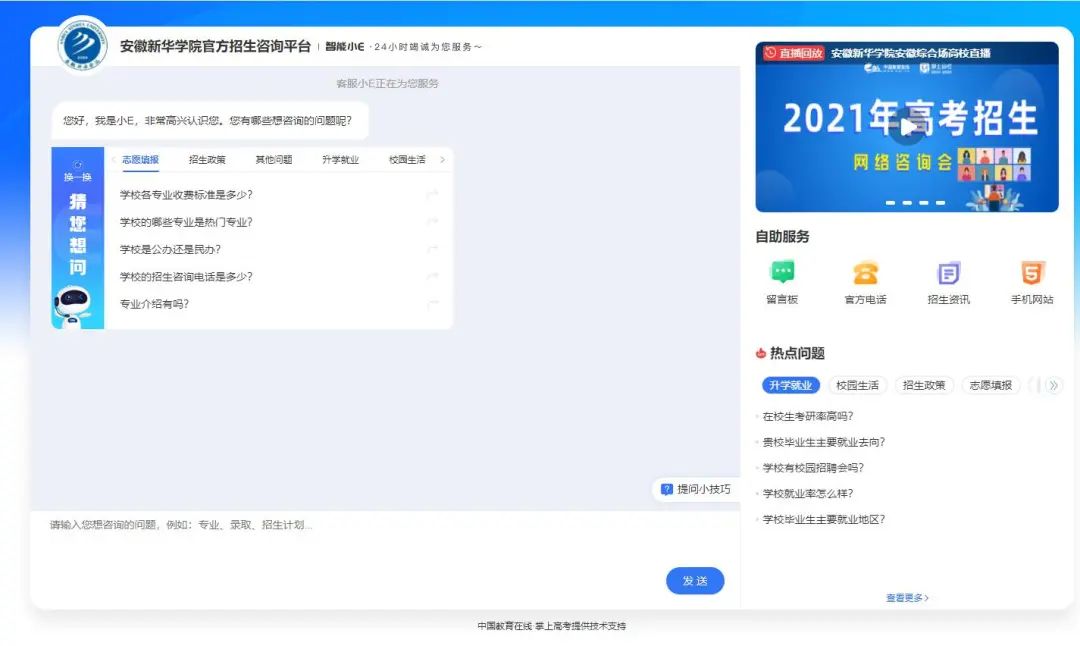Select the 升学就业 tab in chat
The height and width of the screenshot is (646, 1080).
pyautogui.click(x=341, y=160)
